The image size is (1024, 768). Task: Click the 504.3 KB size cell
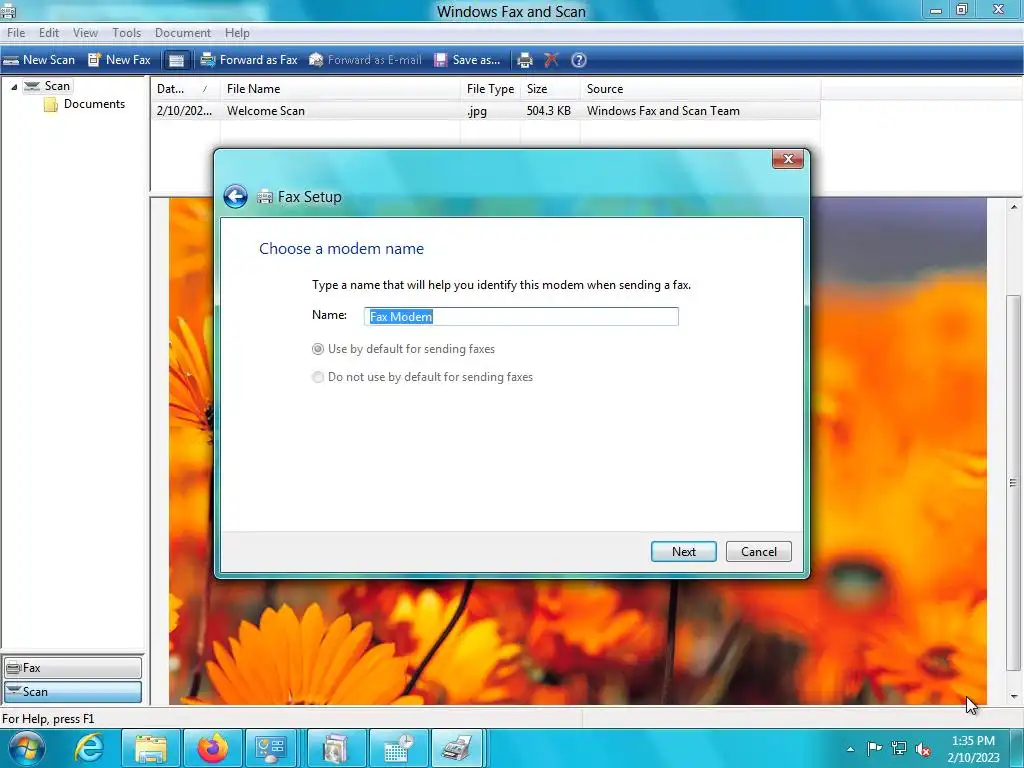pyautogui.click(x=549, y=111)
